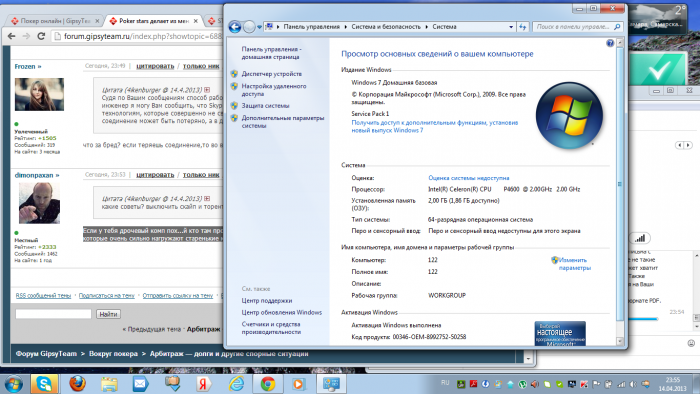The height and width of the screenshot is (394, 700).
Task: Click Chrome's reload page button
Action: tap(41, 36)
